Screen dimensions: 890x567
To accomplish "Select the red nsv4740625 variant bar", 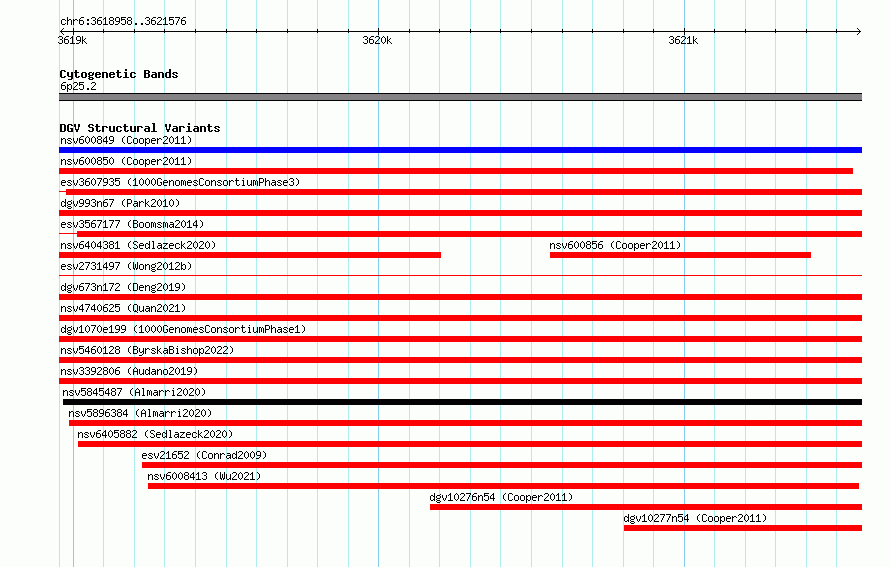I will (460, 318).
